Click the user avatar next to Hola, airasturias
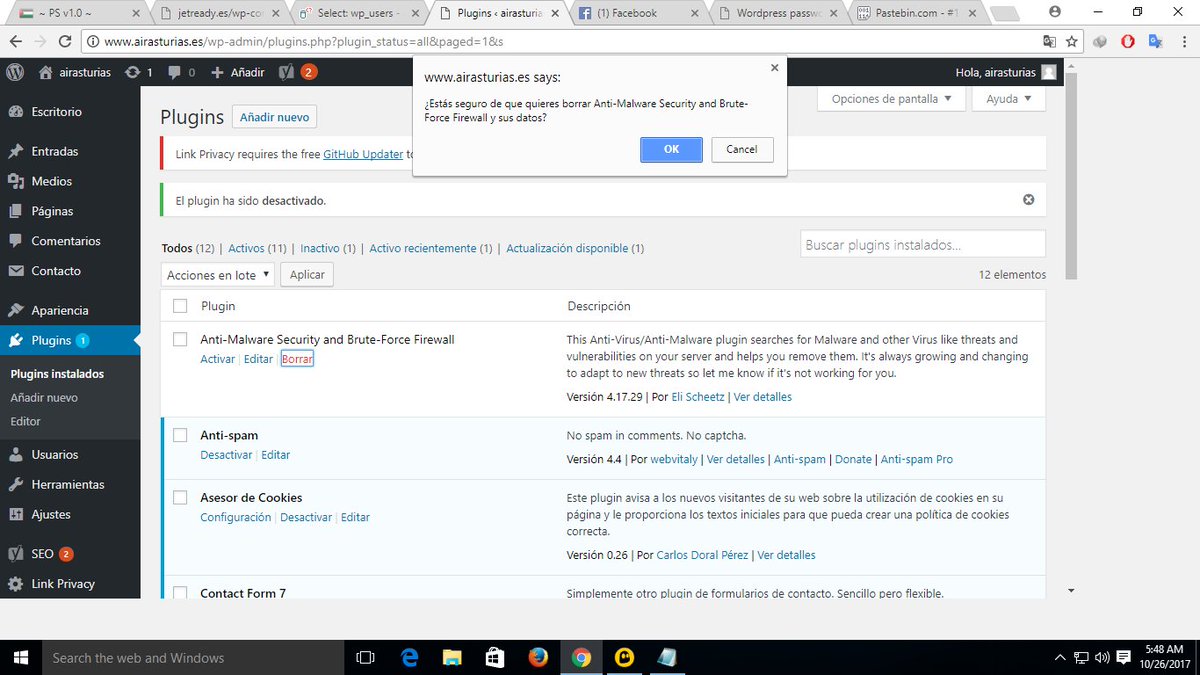Viewport: 1200px width, 675px height. (x=1048, y=72)
